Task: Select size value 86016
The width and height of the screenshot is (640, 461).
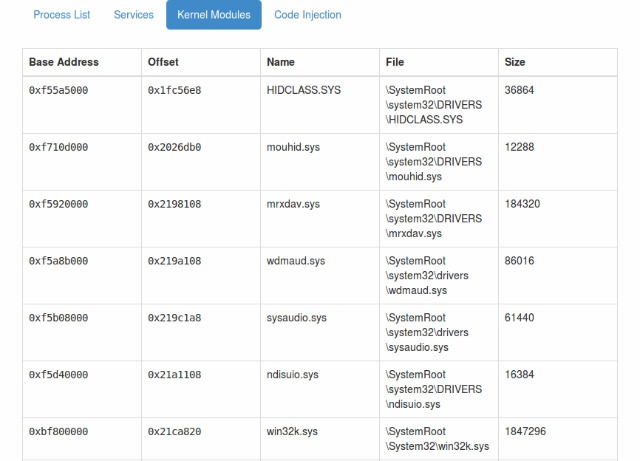Action: click(x=519, y=261)
